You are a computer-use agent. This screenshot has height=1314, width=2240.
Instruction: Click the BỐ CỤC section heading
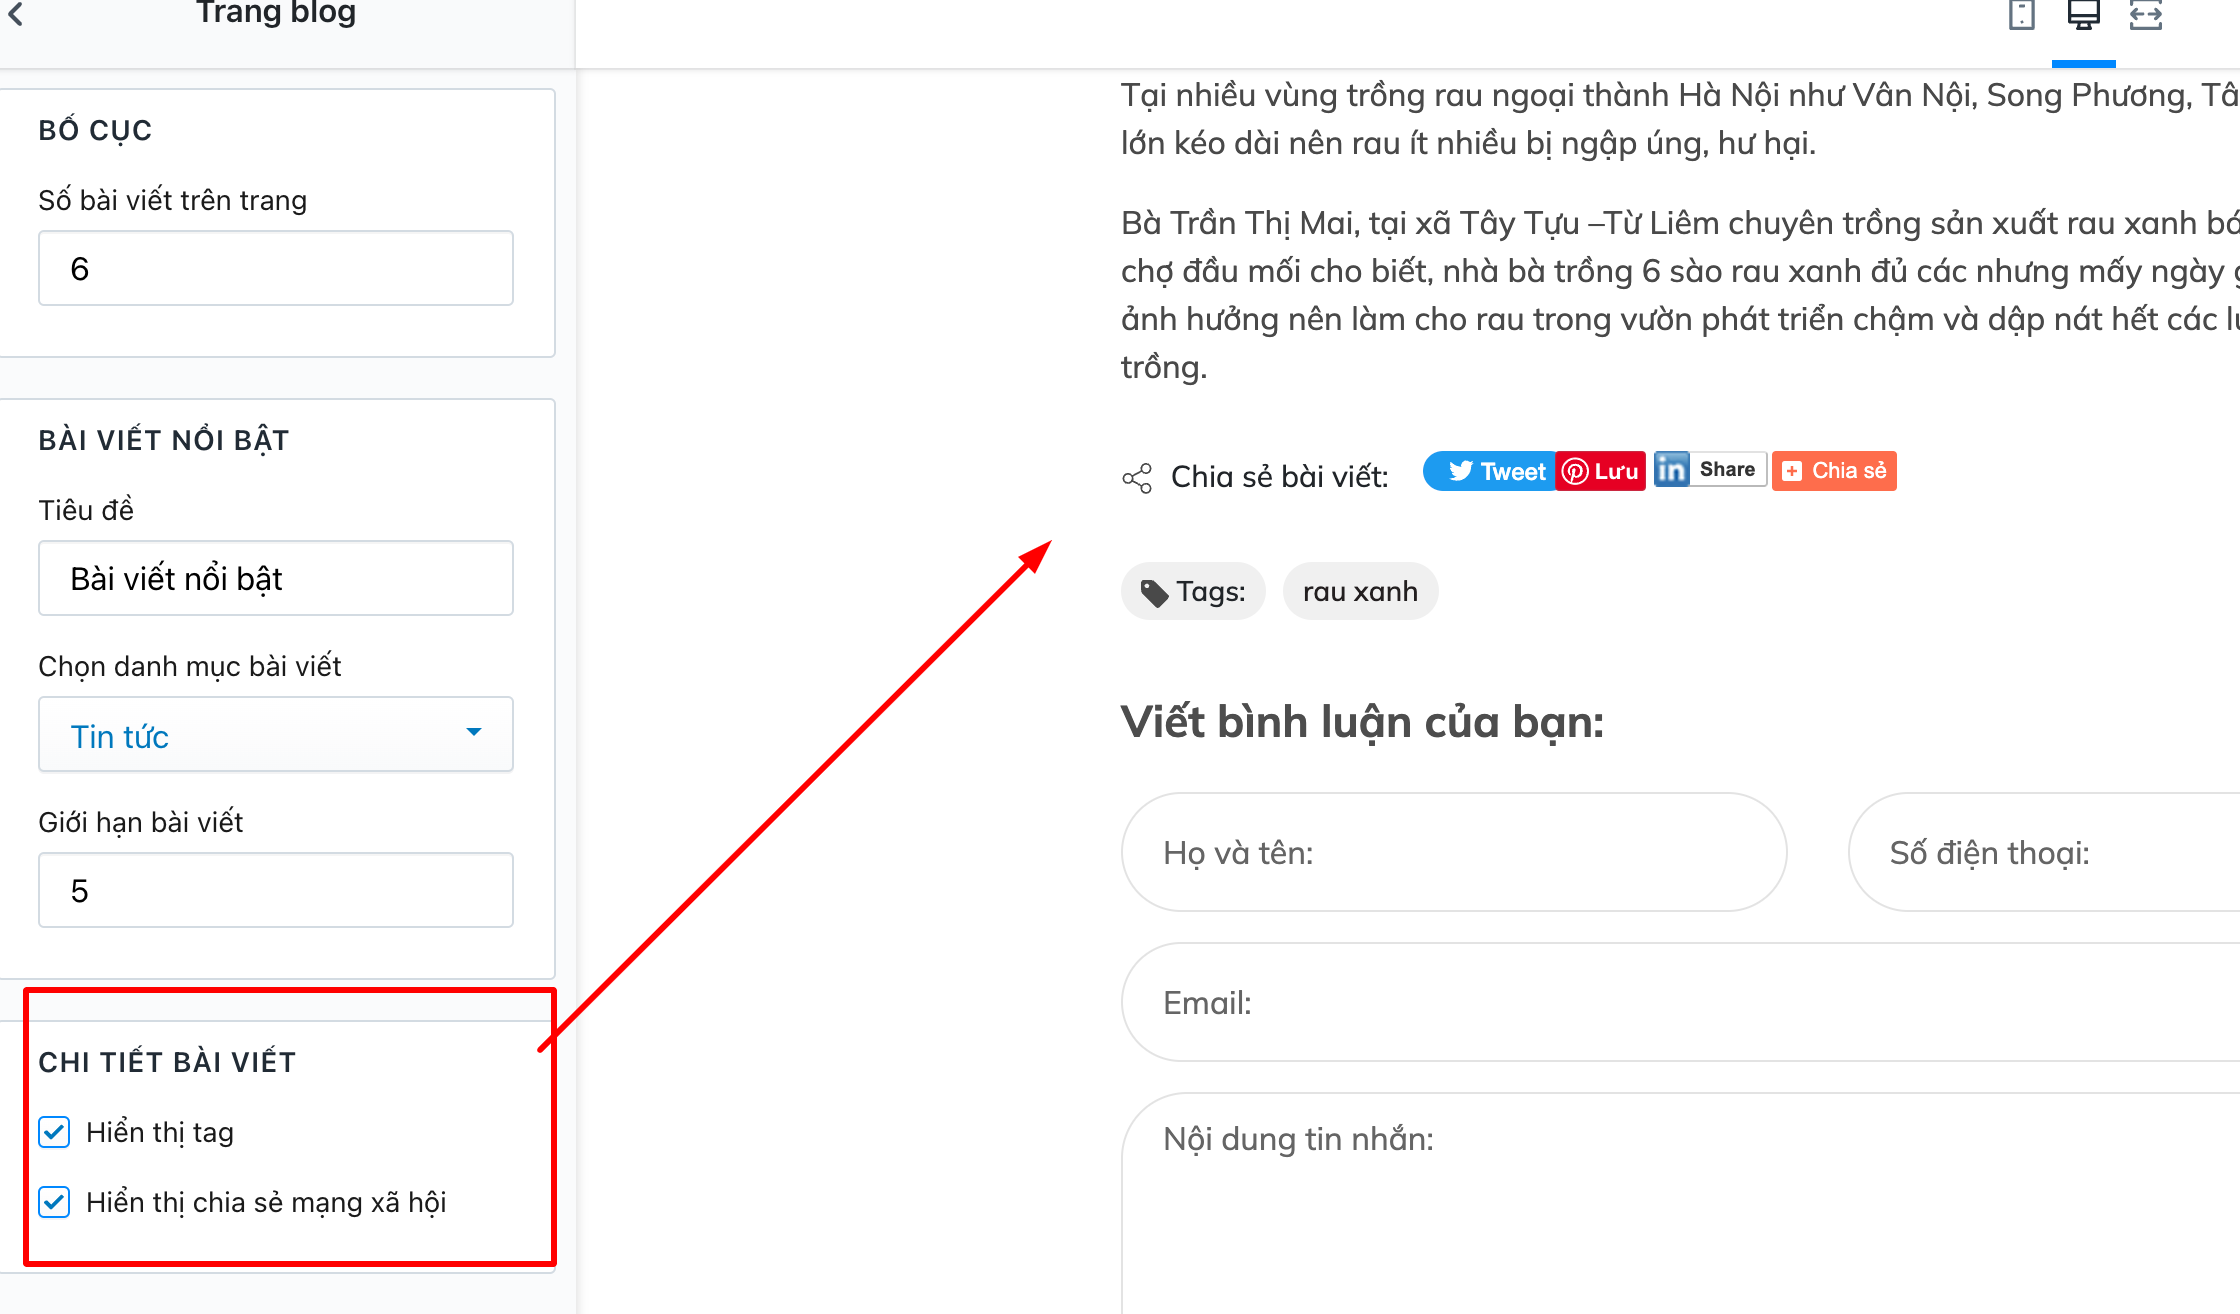click(x=95, y=131)
